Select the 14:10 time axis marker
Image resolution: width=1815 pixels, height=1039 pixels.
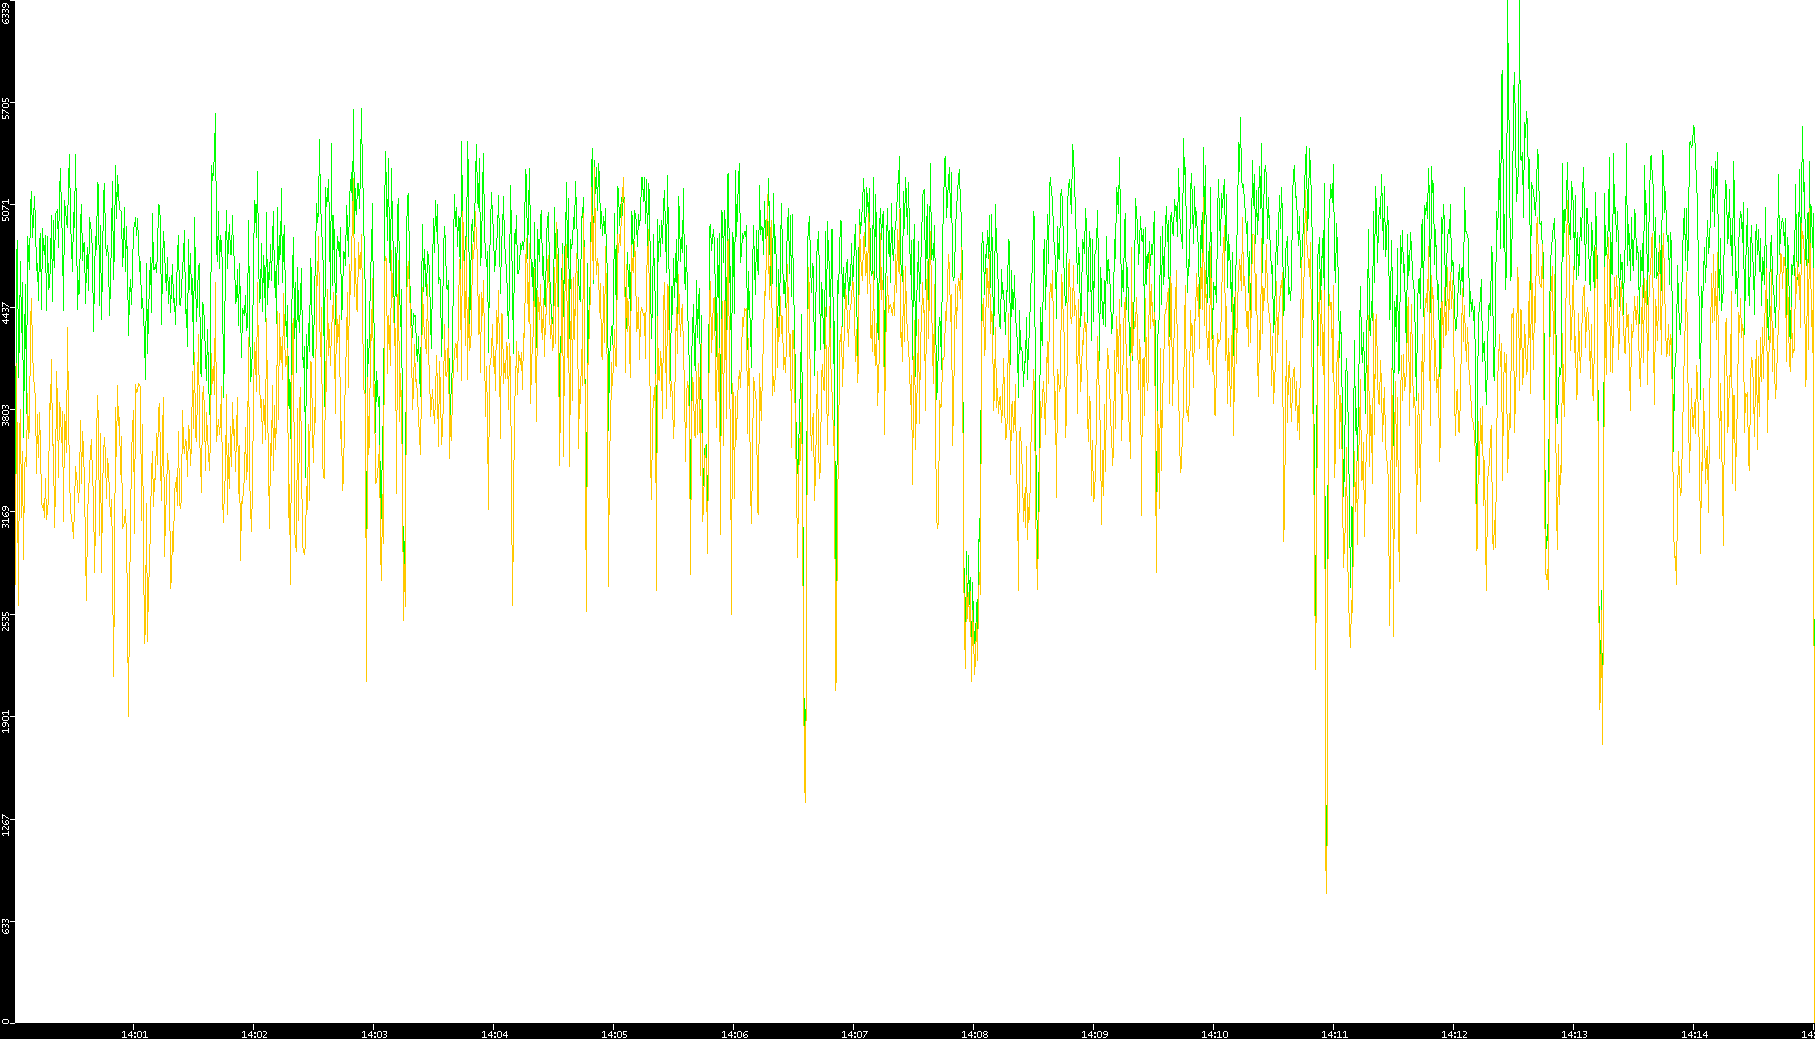[x=1214, y=1034]
